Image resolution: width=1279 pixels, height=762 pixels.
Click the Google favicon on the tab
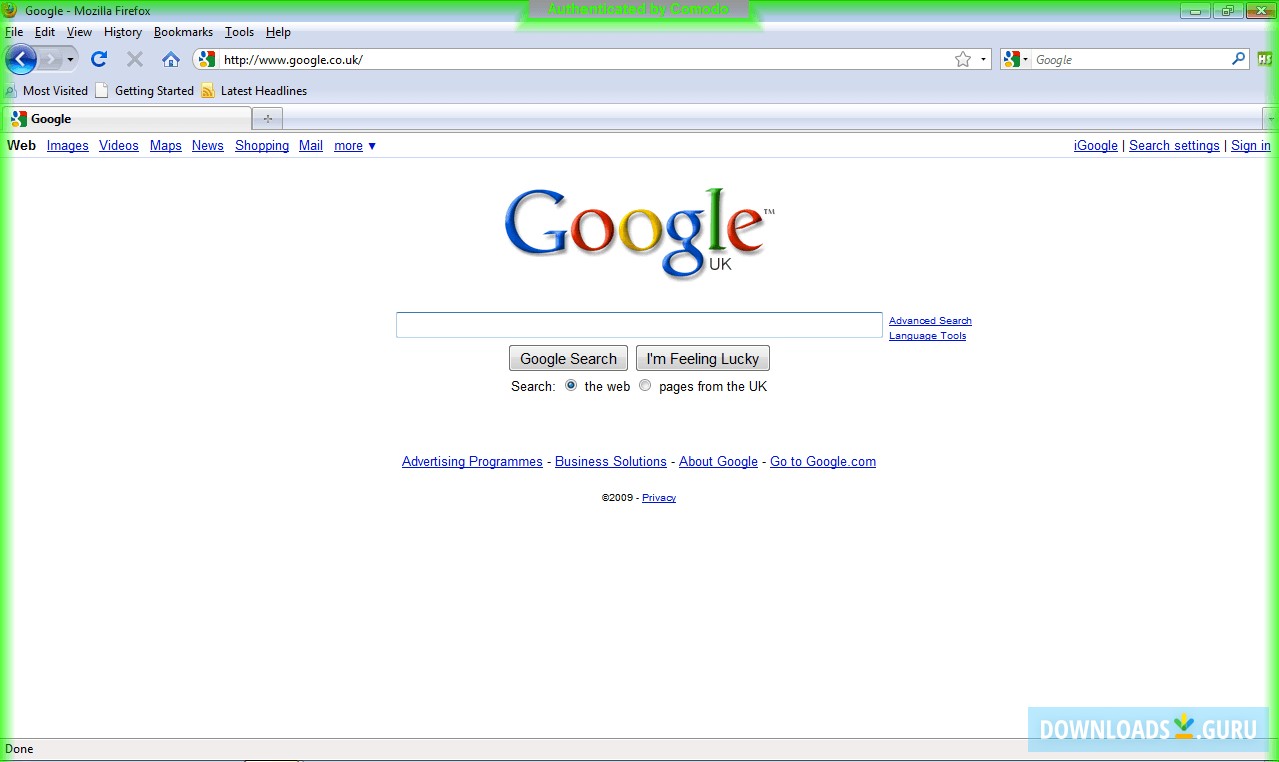(x=19, y=118)
